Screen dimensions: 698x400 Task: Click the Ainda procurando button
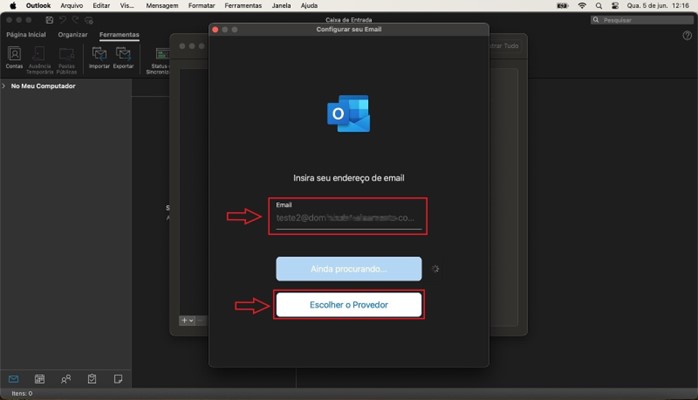tap(349, 269)
